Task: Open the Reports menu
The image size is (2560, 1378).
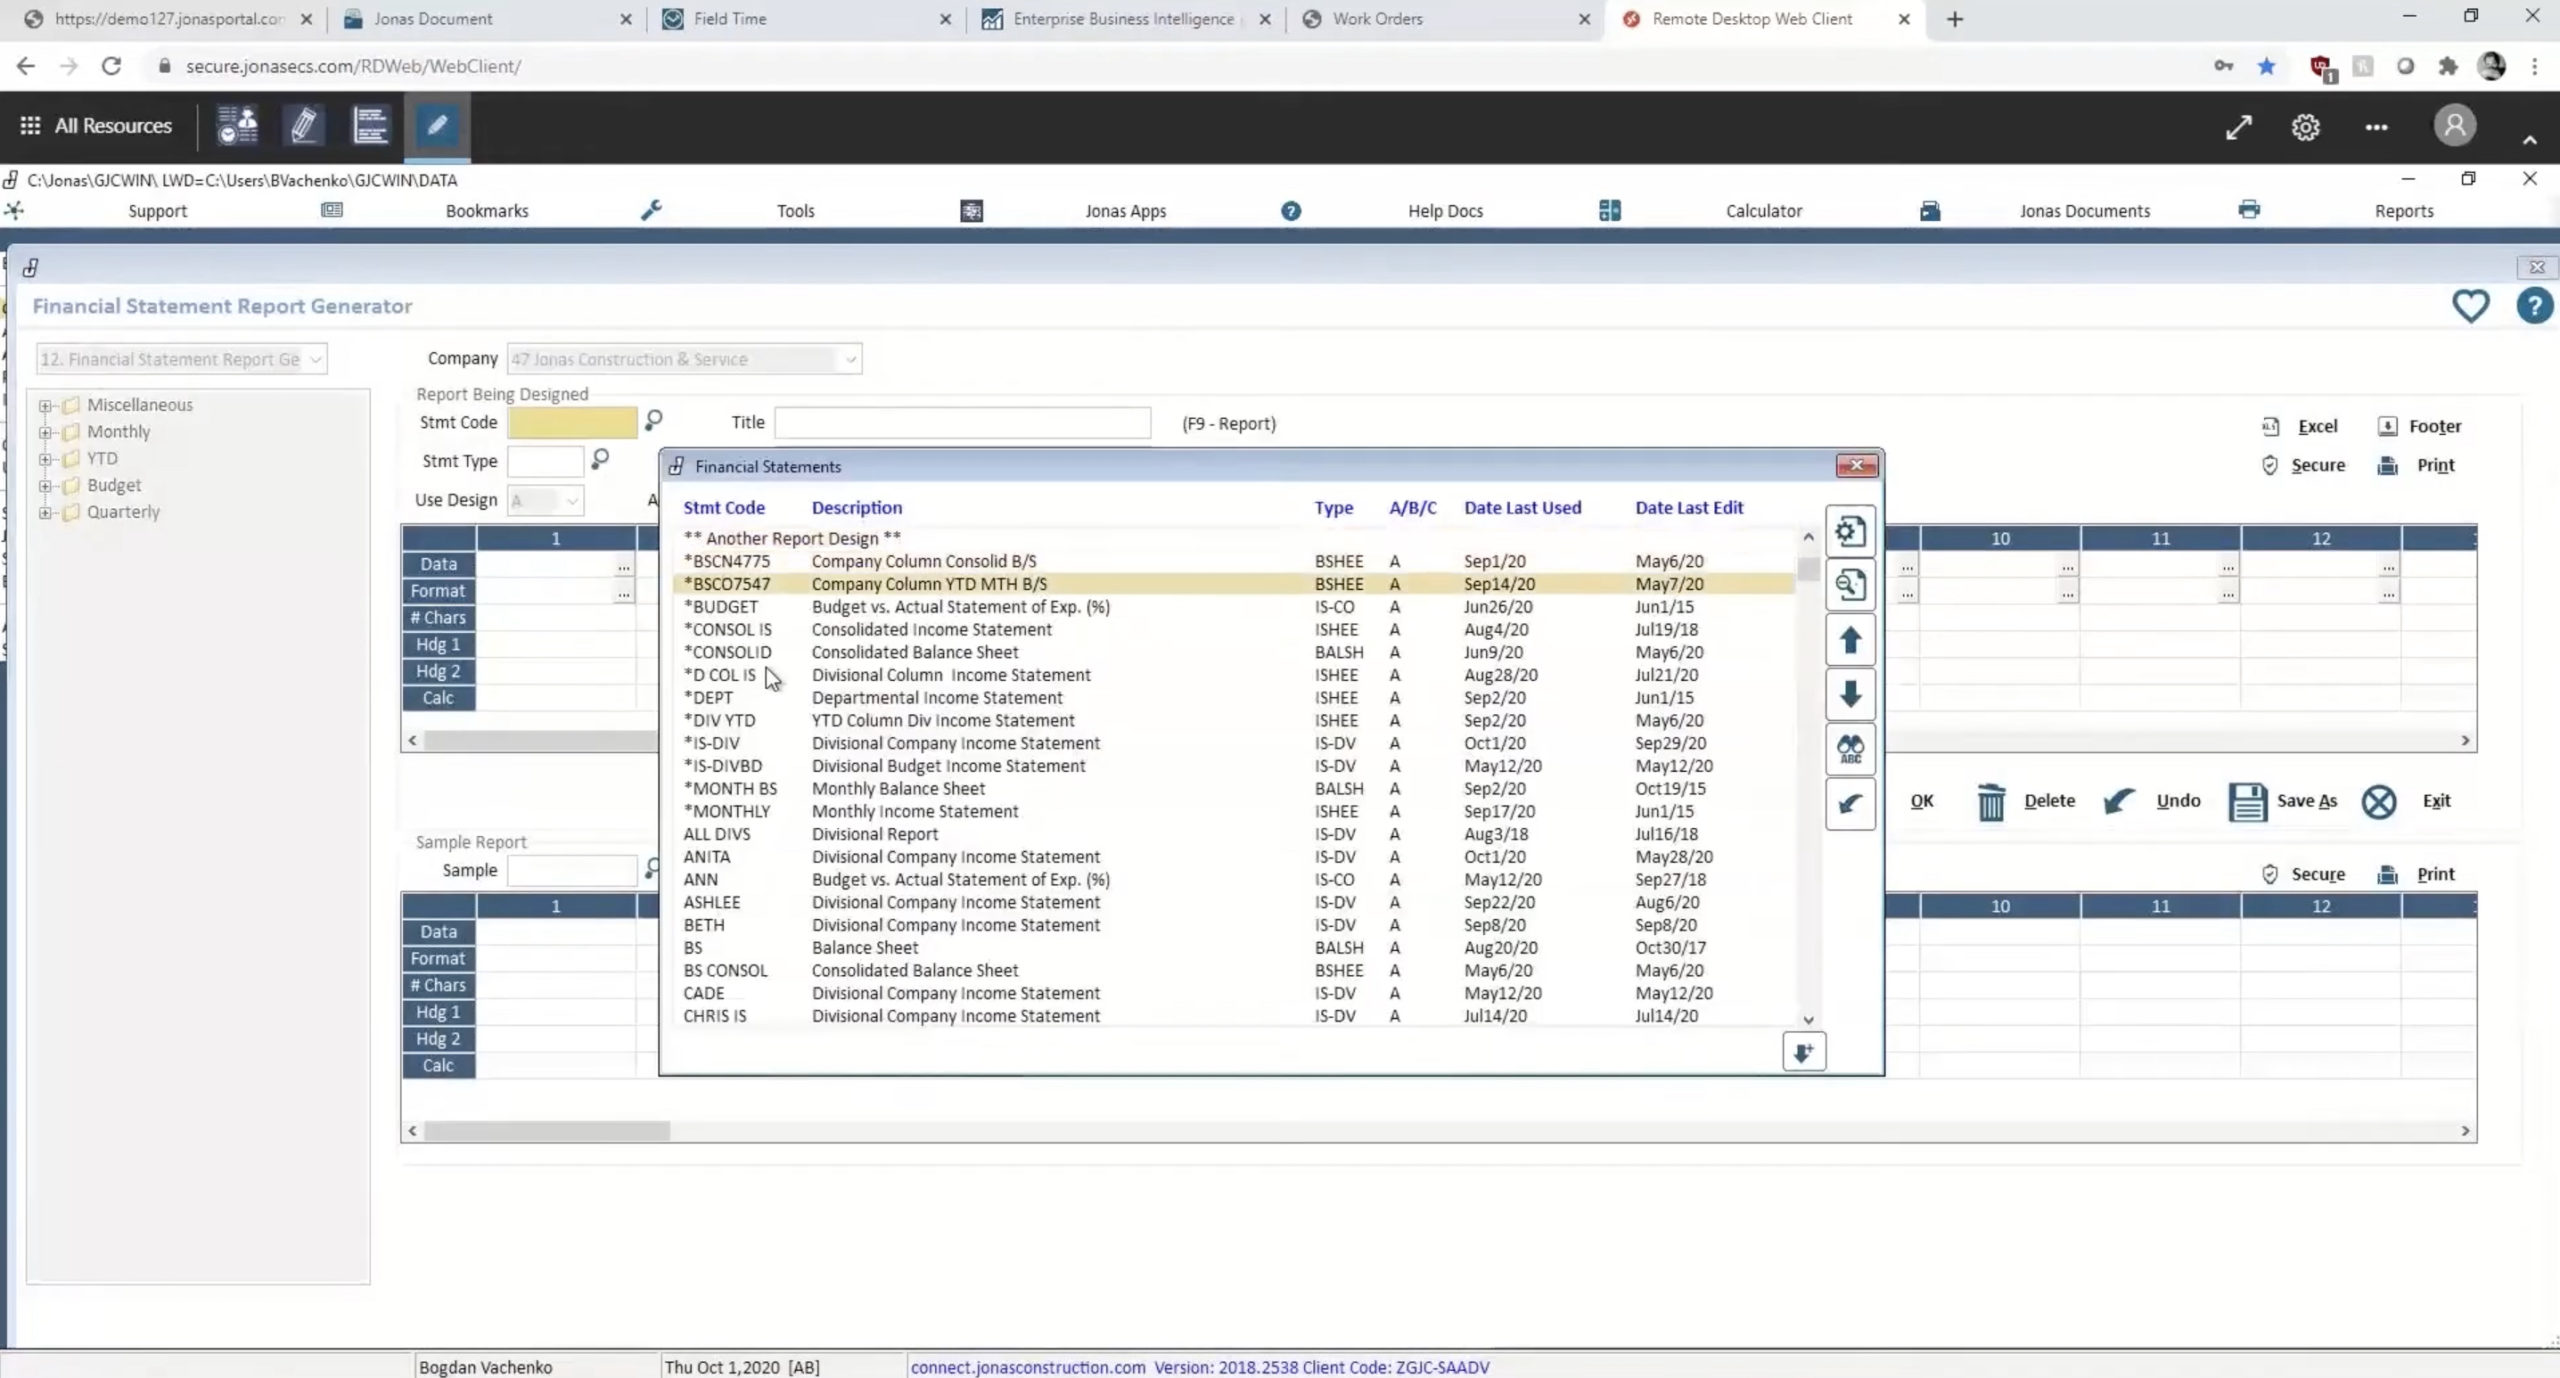Action: coord(2404,211)
